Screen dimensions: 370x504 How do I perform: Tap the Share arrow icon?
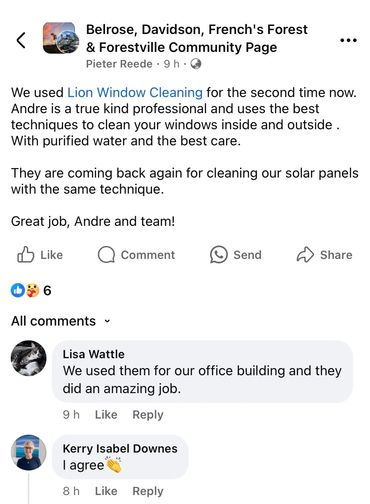pyautogui.click(x=305, y=255)
